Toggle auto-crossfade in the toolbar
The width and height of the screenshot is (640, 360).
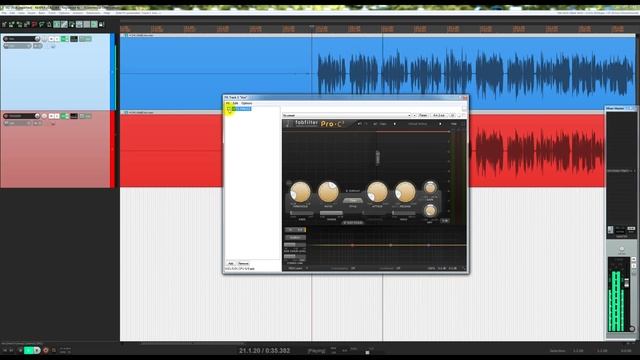[x=57, y=24]
